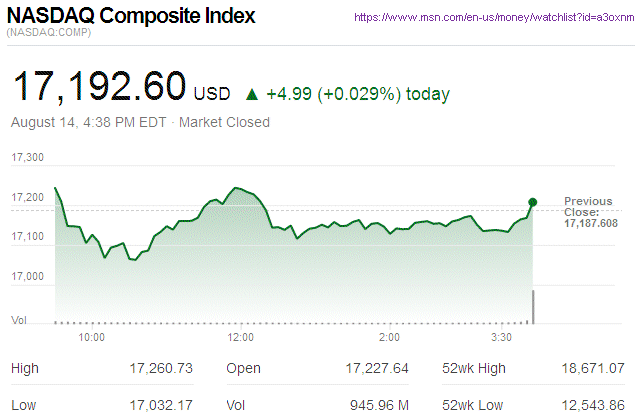Click the green up-arrow change indicator
This screenshot has width=640, height=420.
click(x=252, y=95)
